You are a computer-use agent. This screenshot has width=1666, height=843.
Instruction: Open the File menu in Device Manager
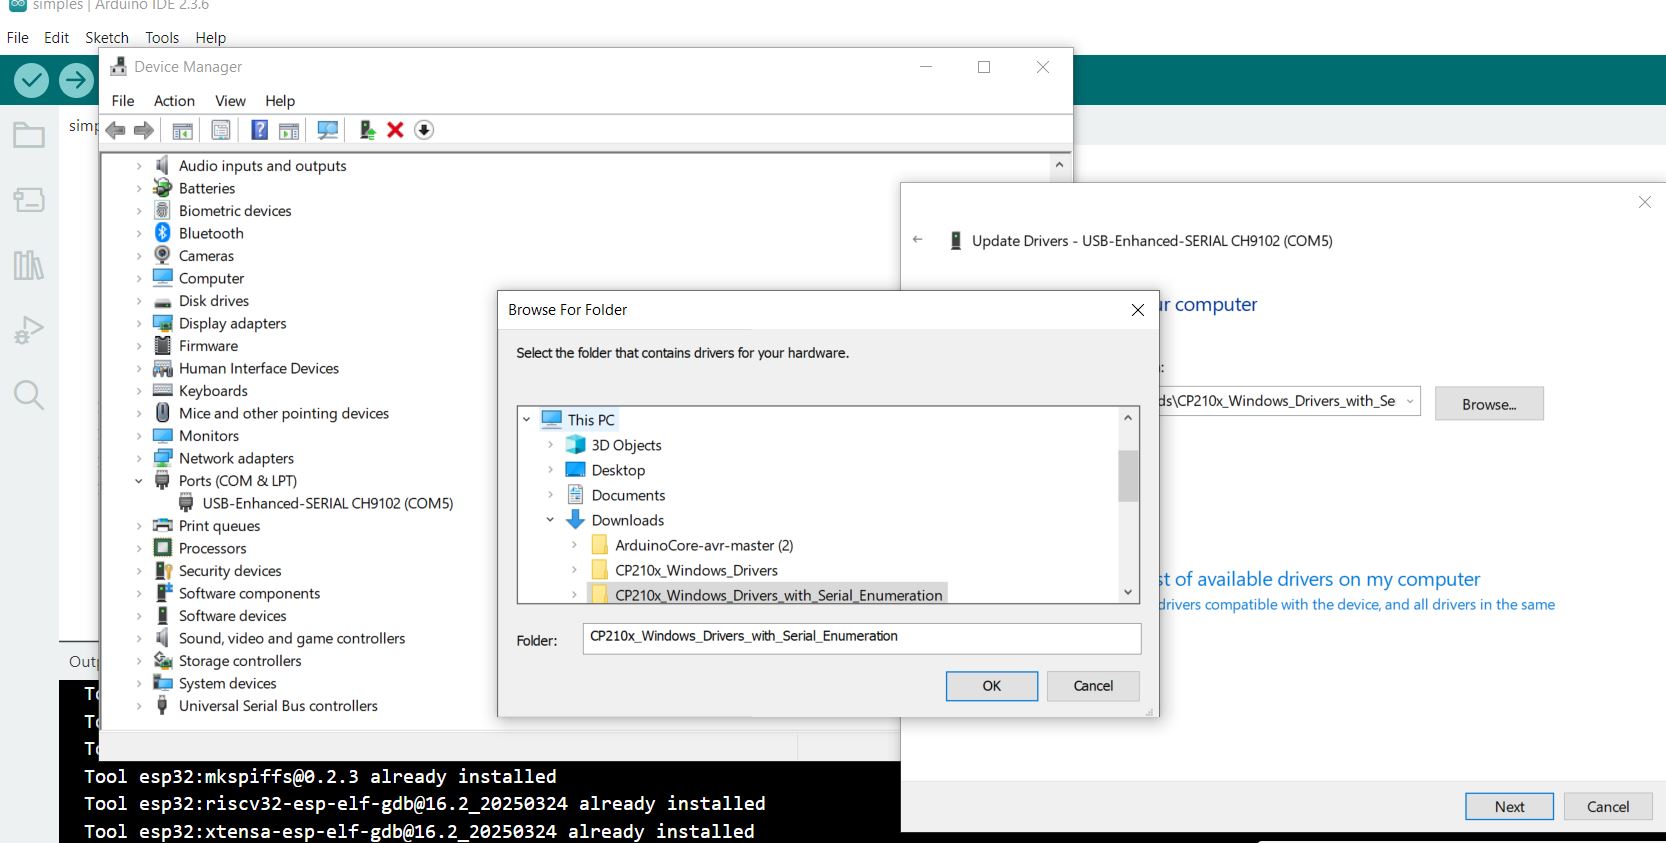(x=123, y=101)
